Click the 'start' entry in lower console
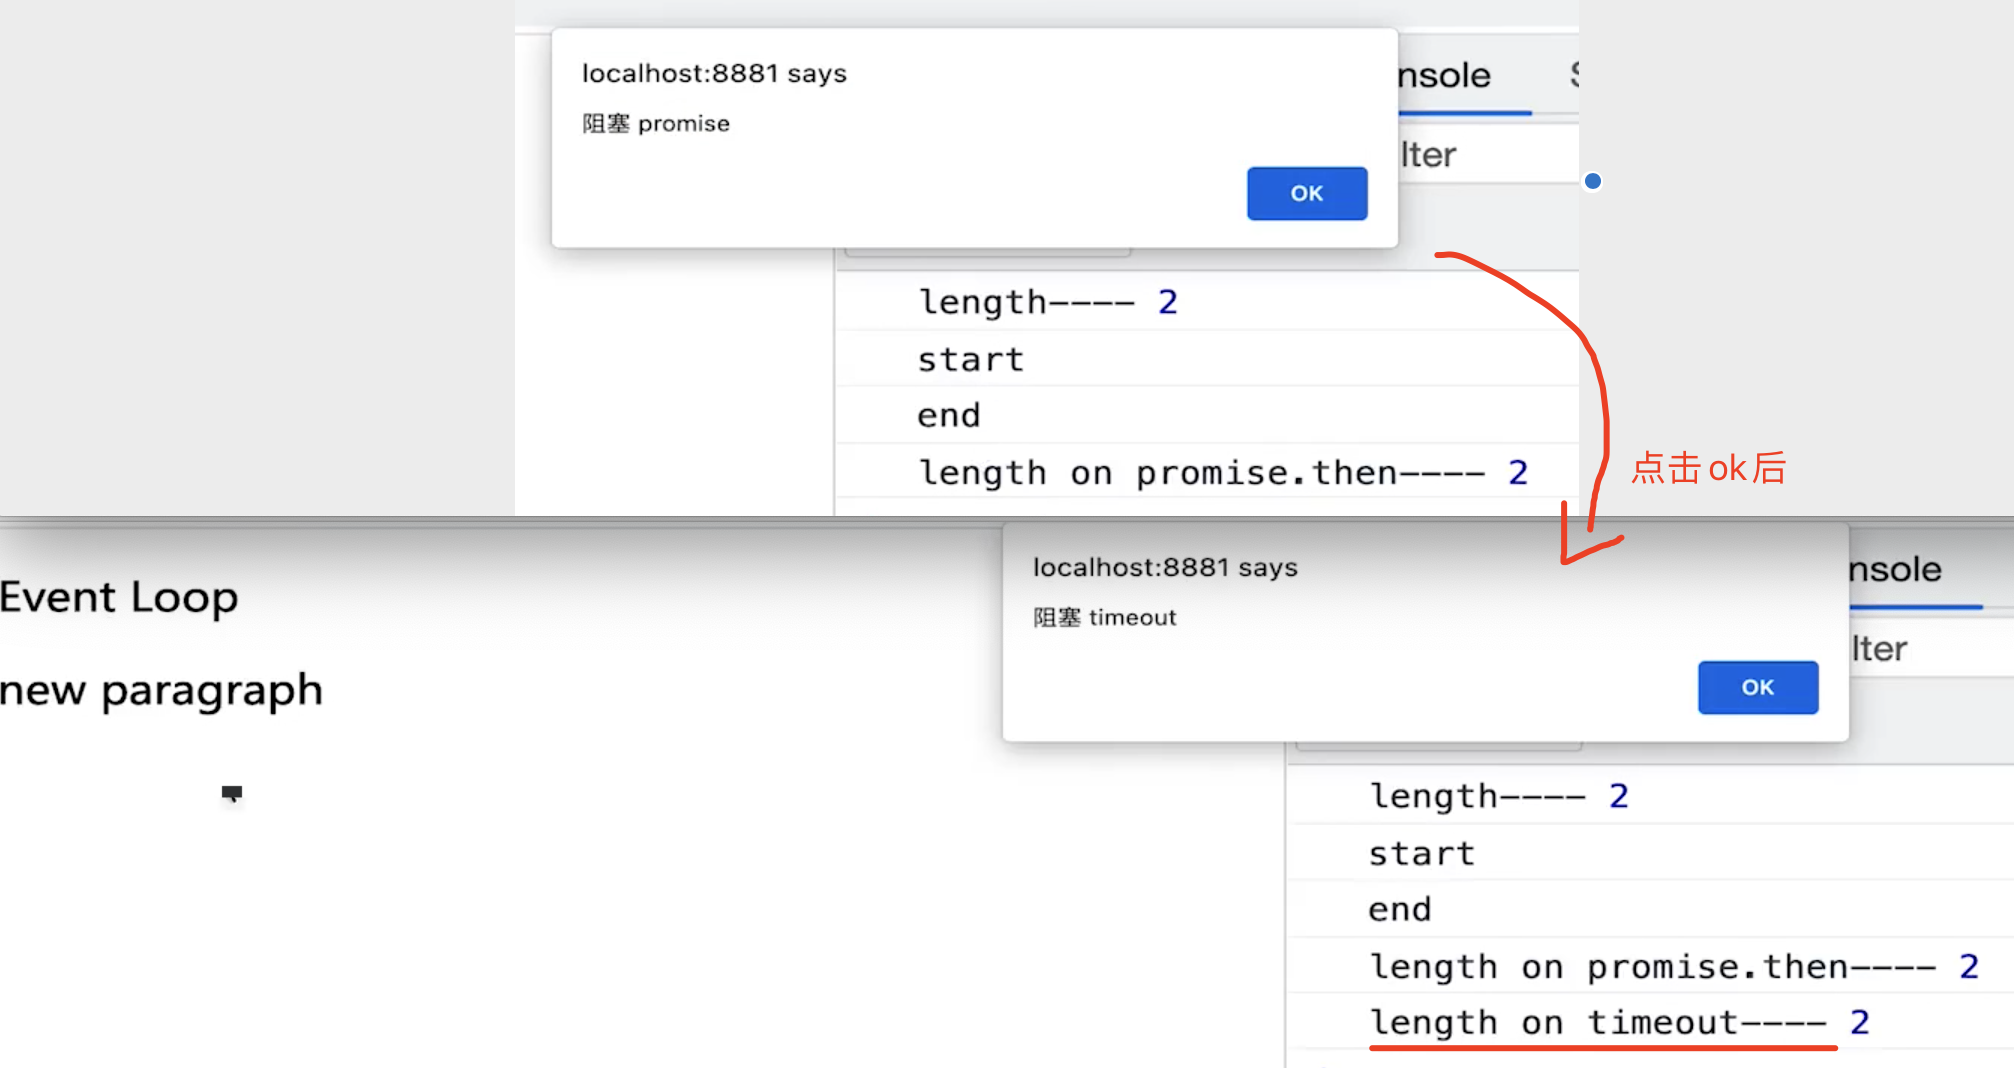The image size is (2014, 1068). pyautogui.click(x=1422, y=853)
